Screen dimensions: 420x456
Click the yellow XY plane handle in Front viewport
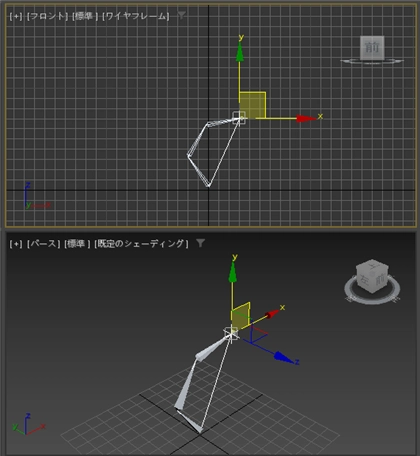(252, 105)
